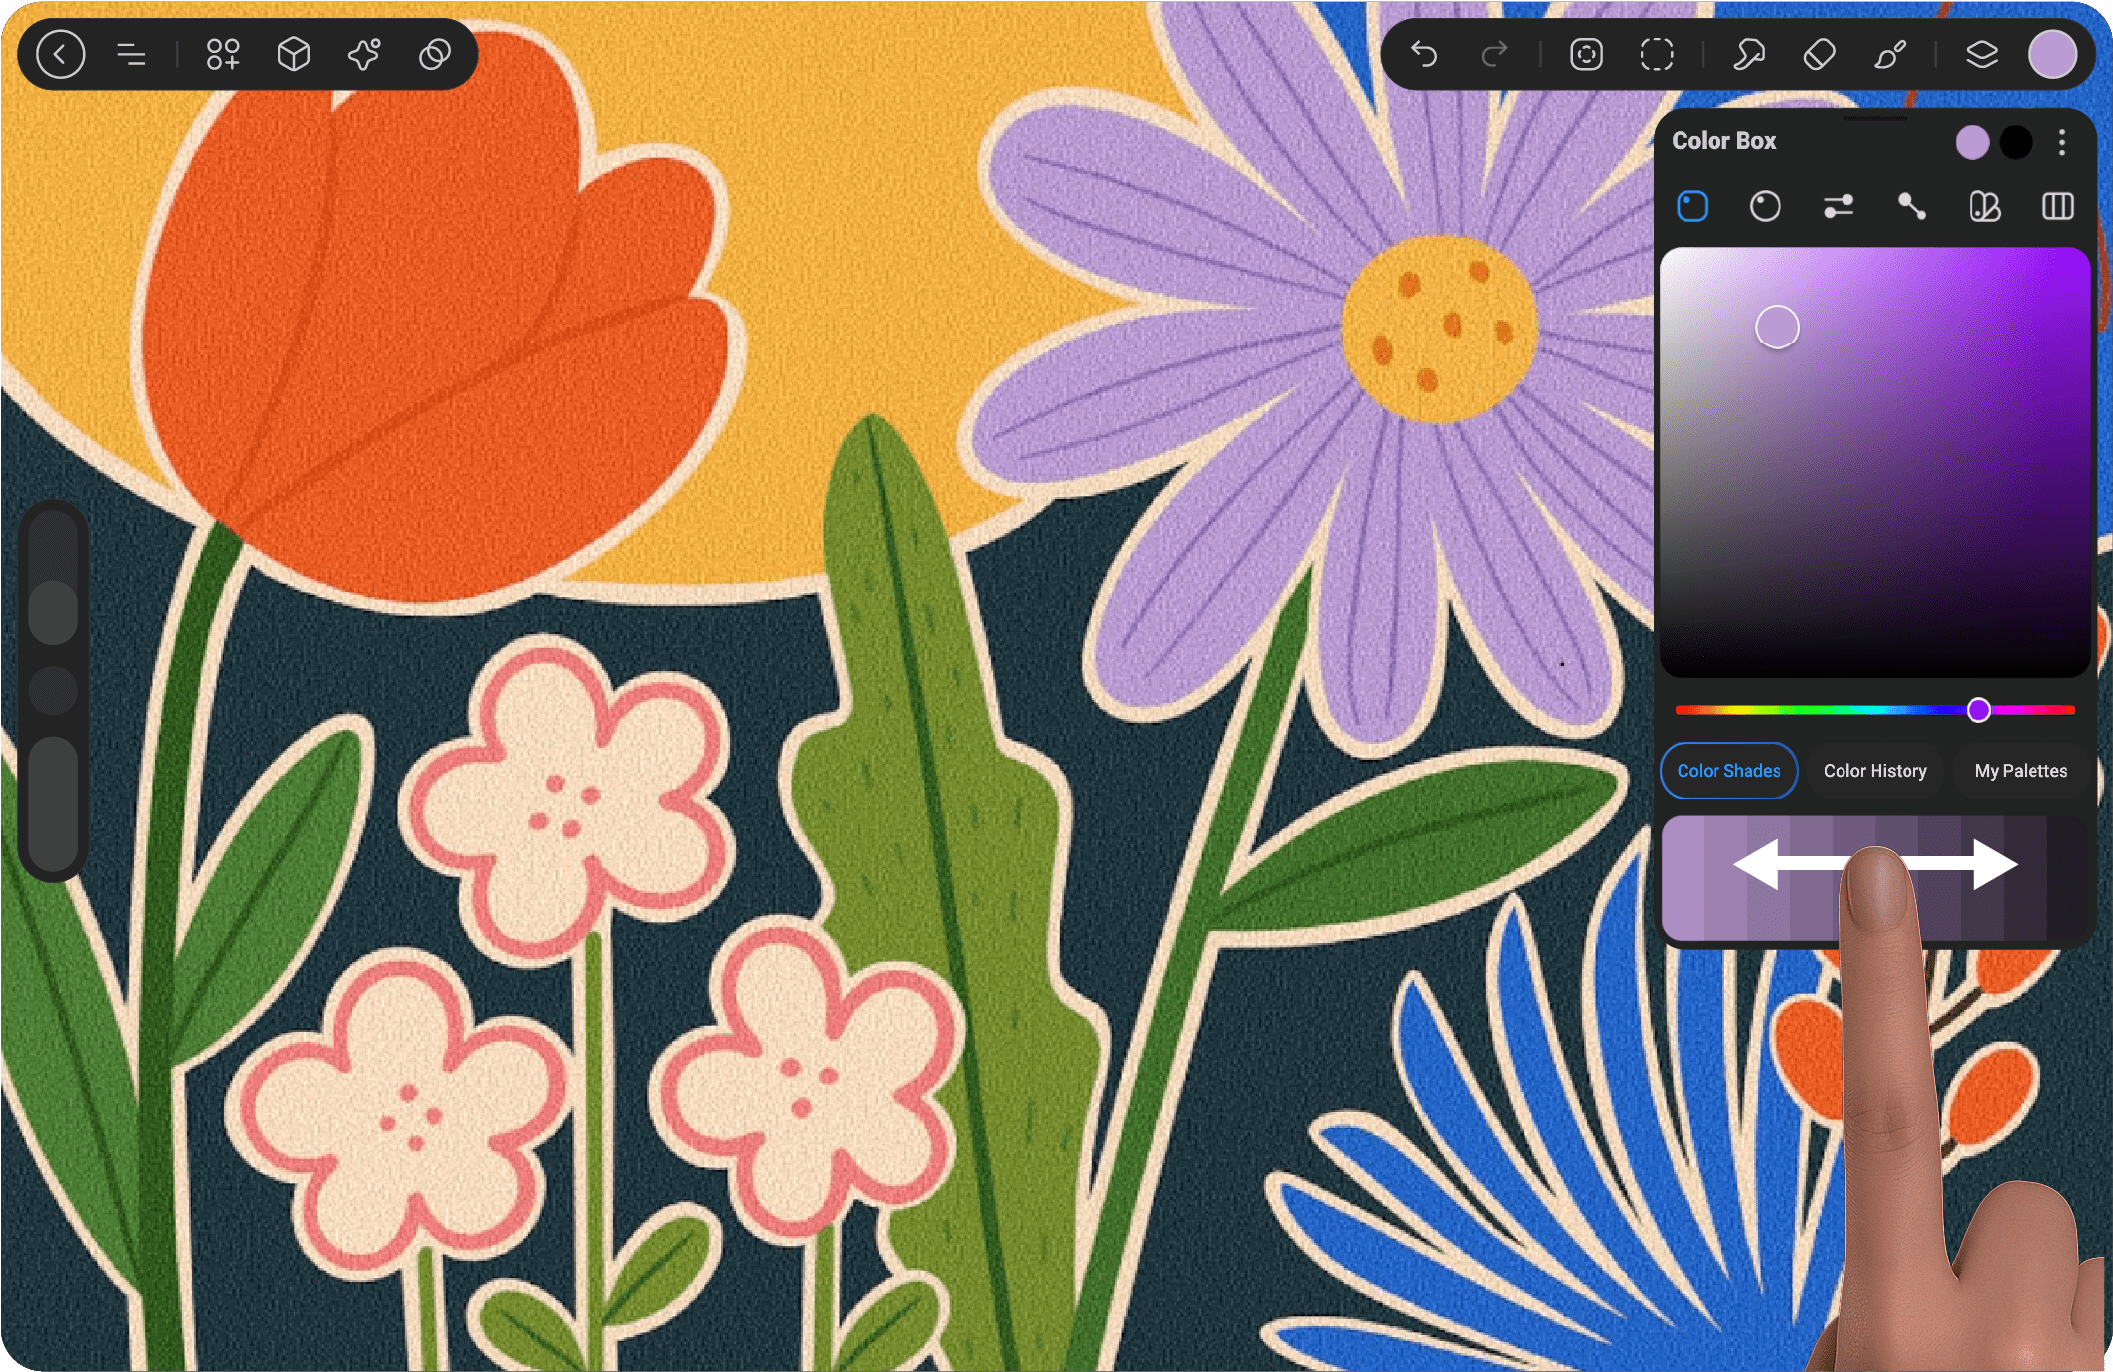Switch to the color wheel picker mode
2113x1372 pixels.
click(x=1765, y=207)
